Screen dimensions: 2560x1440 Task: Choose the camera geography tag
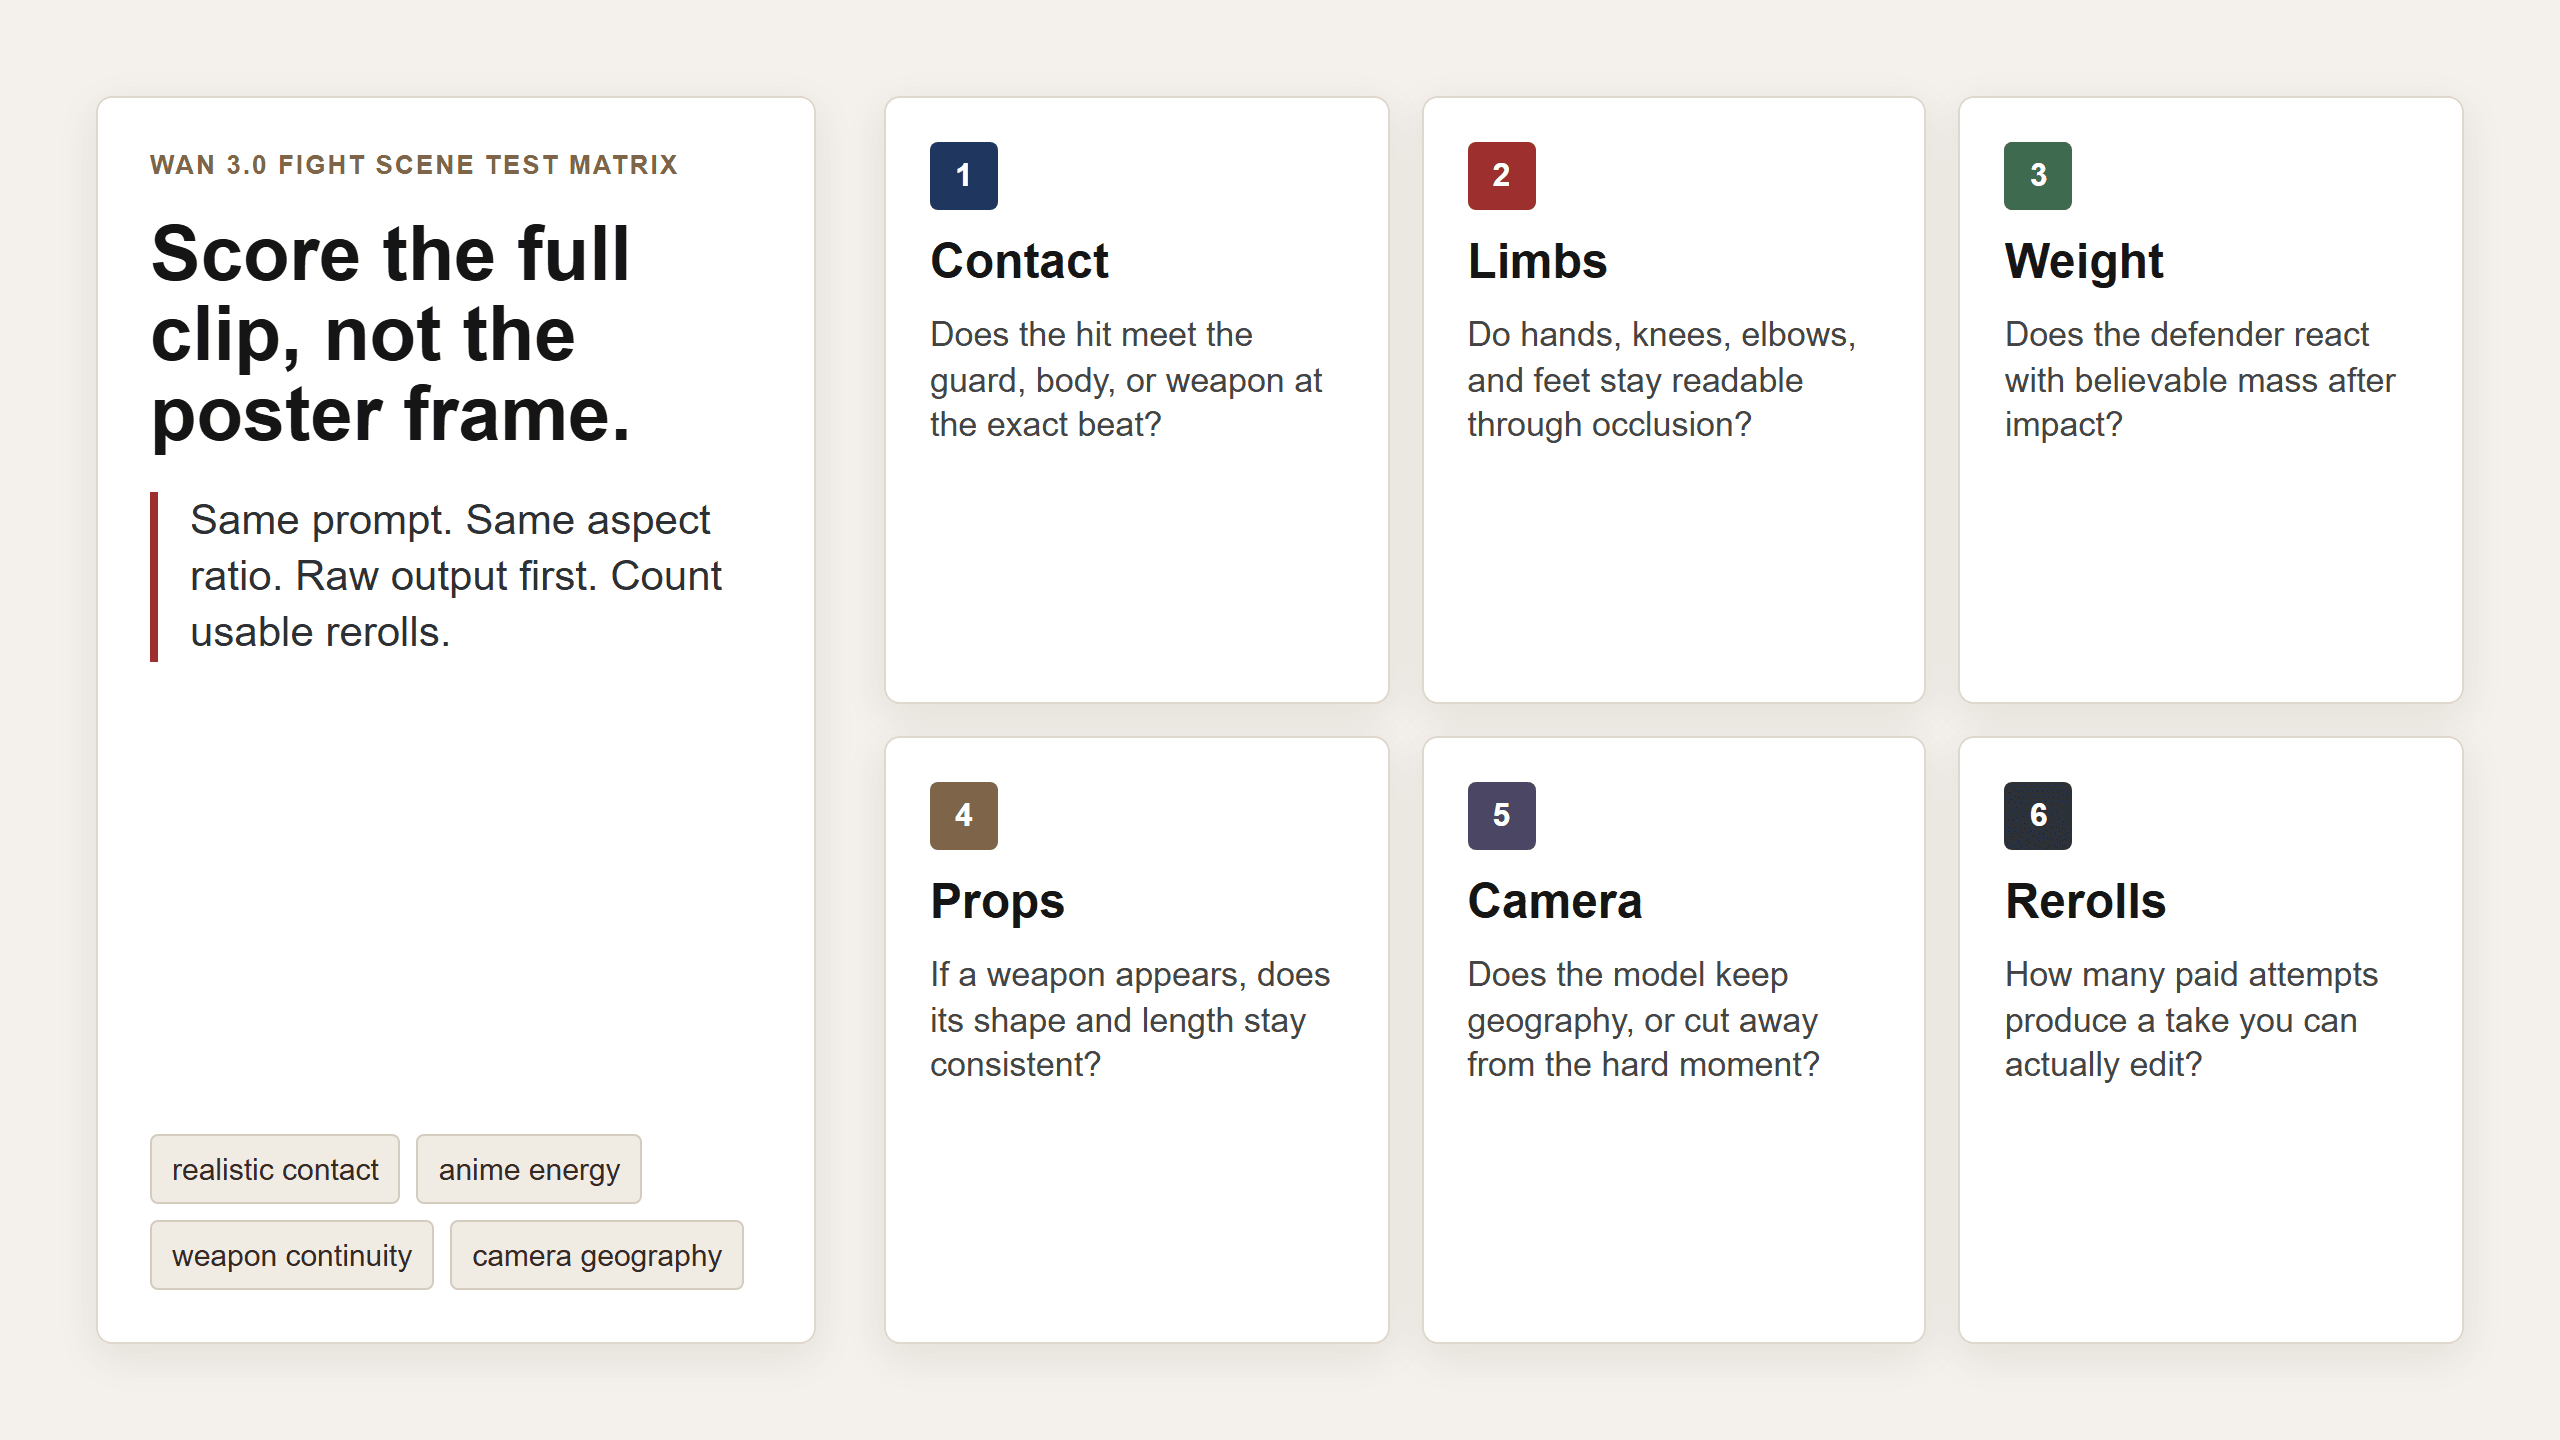coord(597,1255)
